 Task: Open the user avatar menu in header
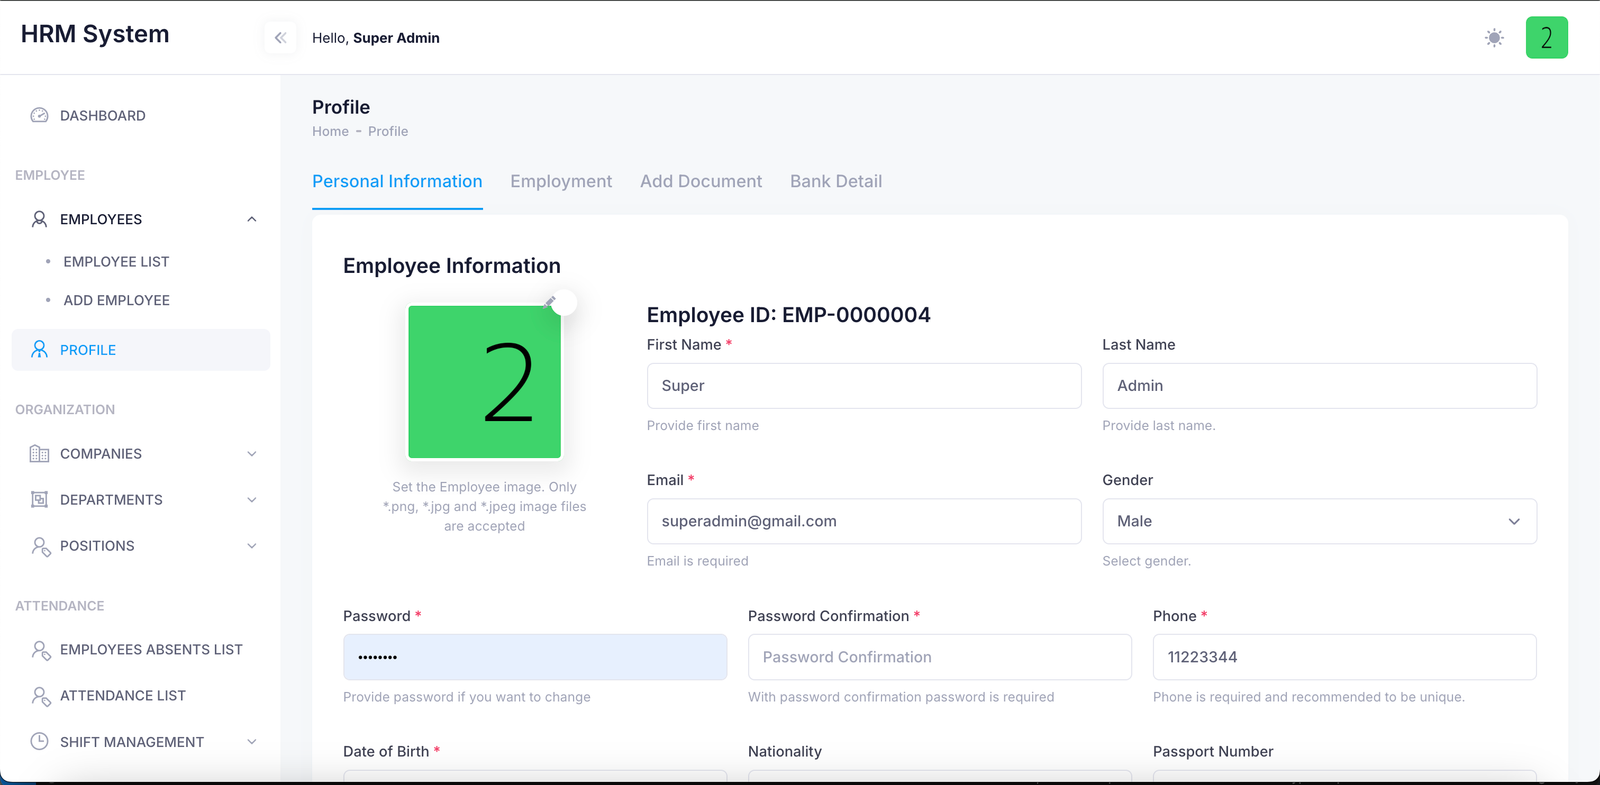(1546, 38)
